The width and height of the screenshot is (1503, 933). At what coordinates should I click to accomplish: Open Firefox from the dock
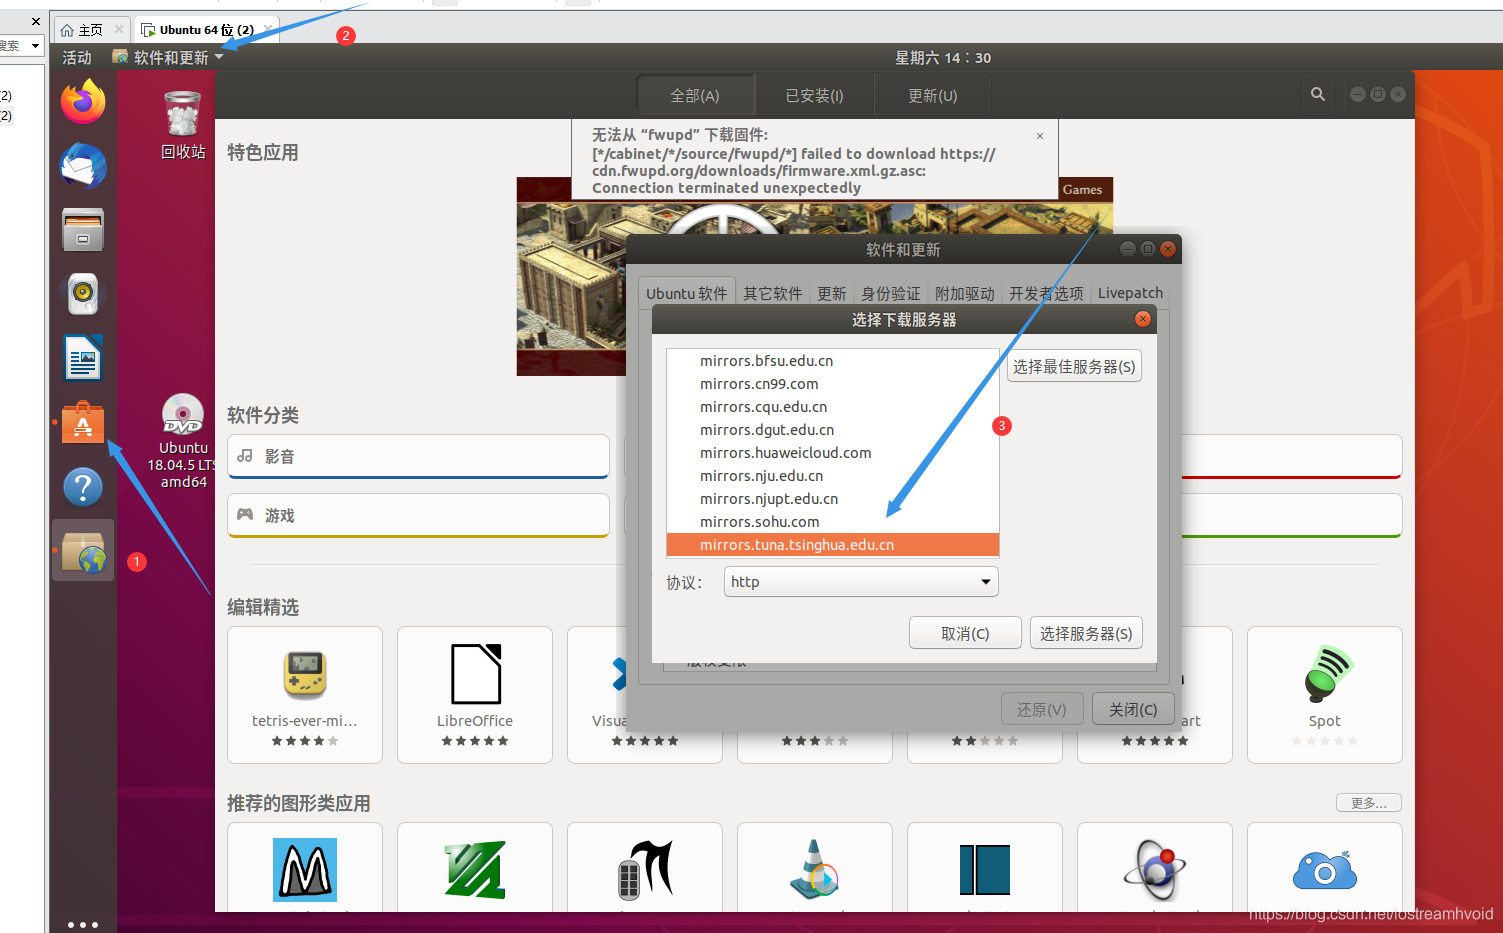tap(83, 101)
